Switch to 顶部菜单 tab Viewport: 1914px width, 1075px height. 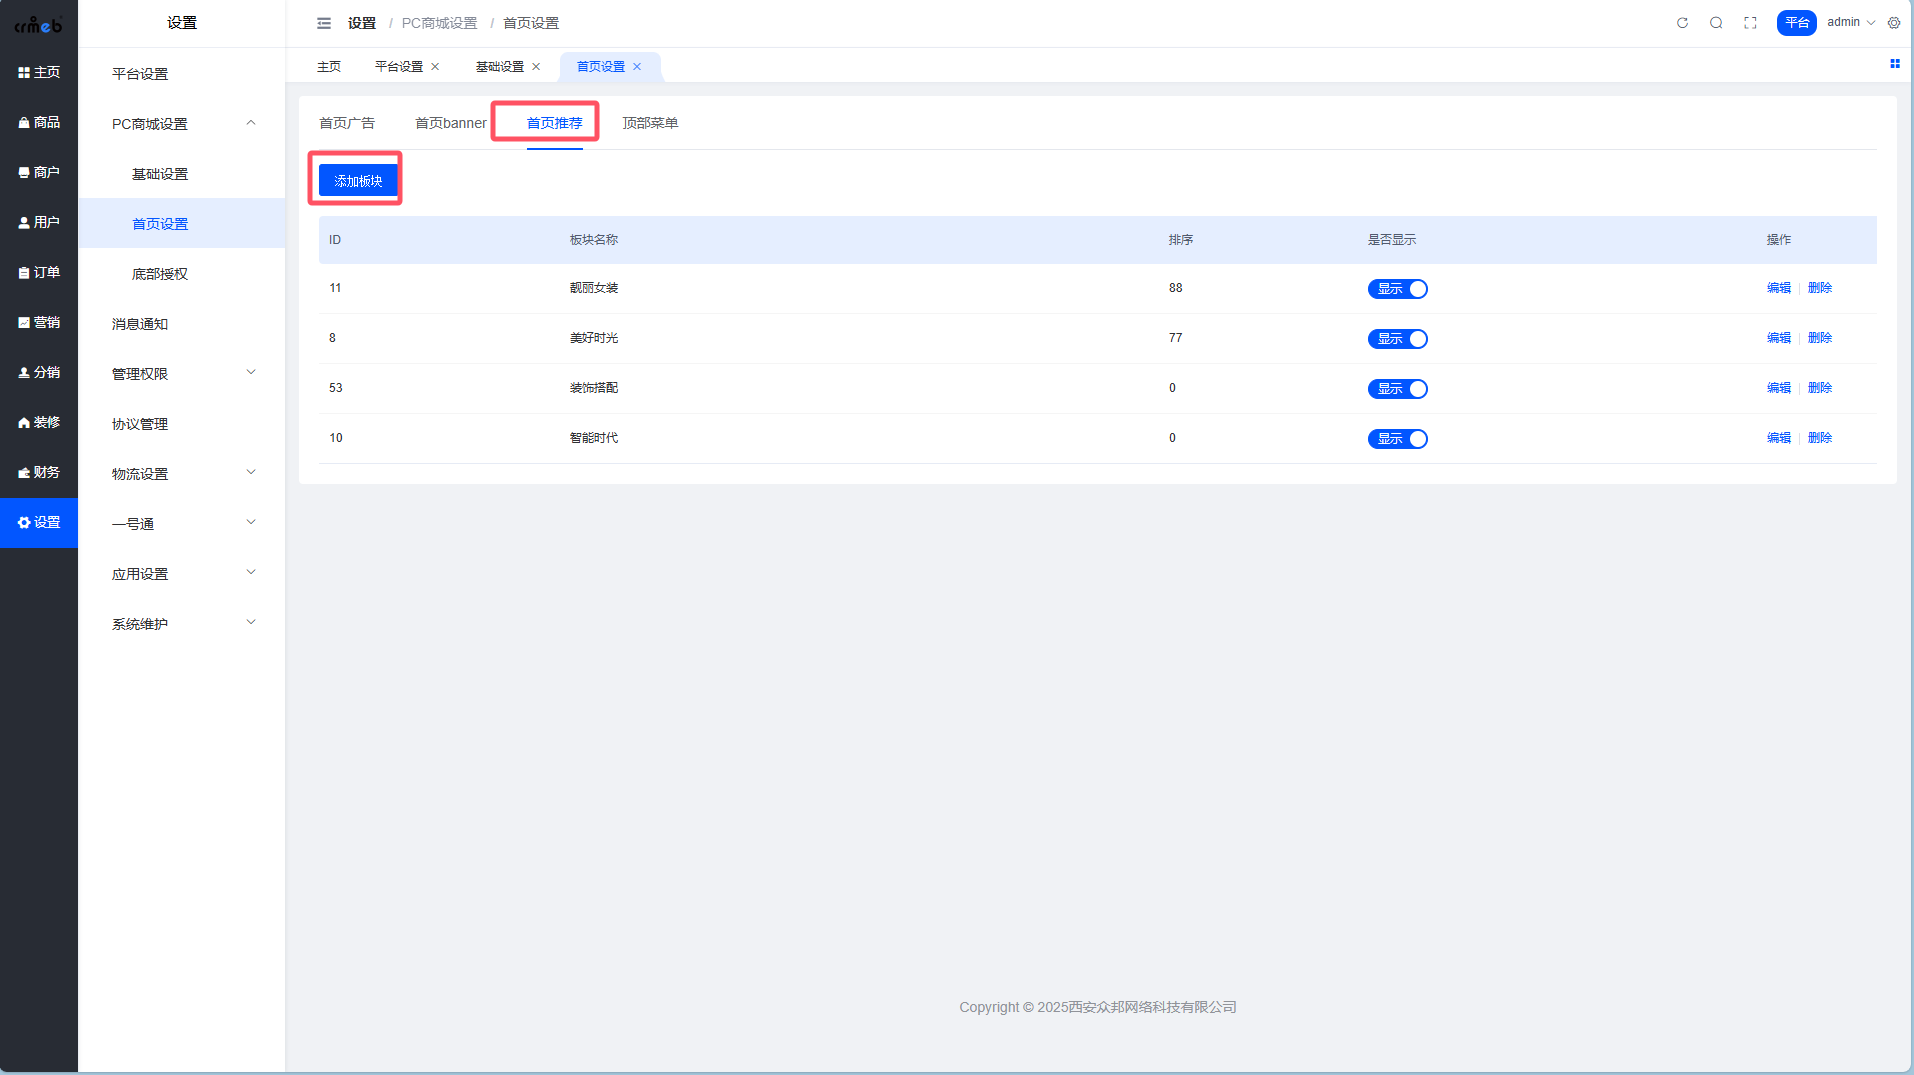point(650,123)
